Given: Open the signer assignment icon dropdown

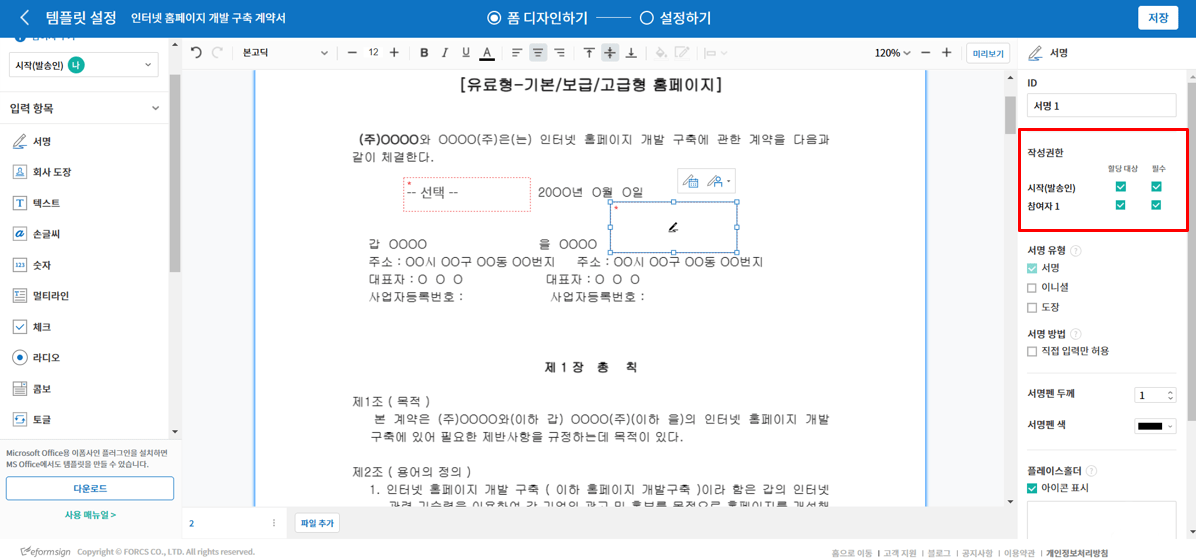Looking at the screenshot, I should 719,181.
